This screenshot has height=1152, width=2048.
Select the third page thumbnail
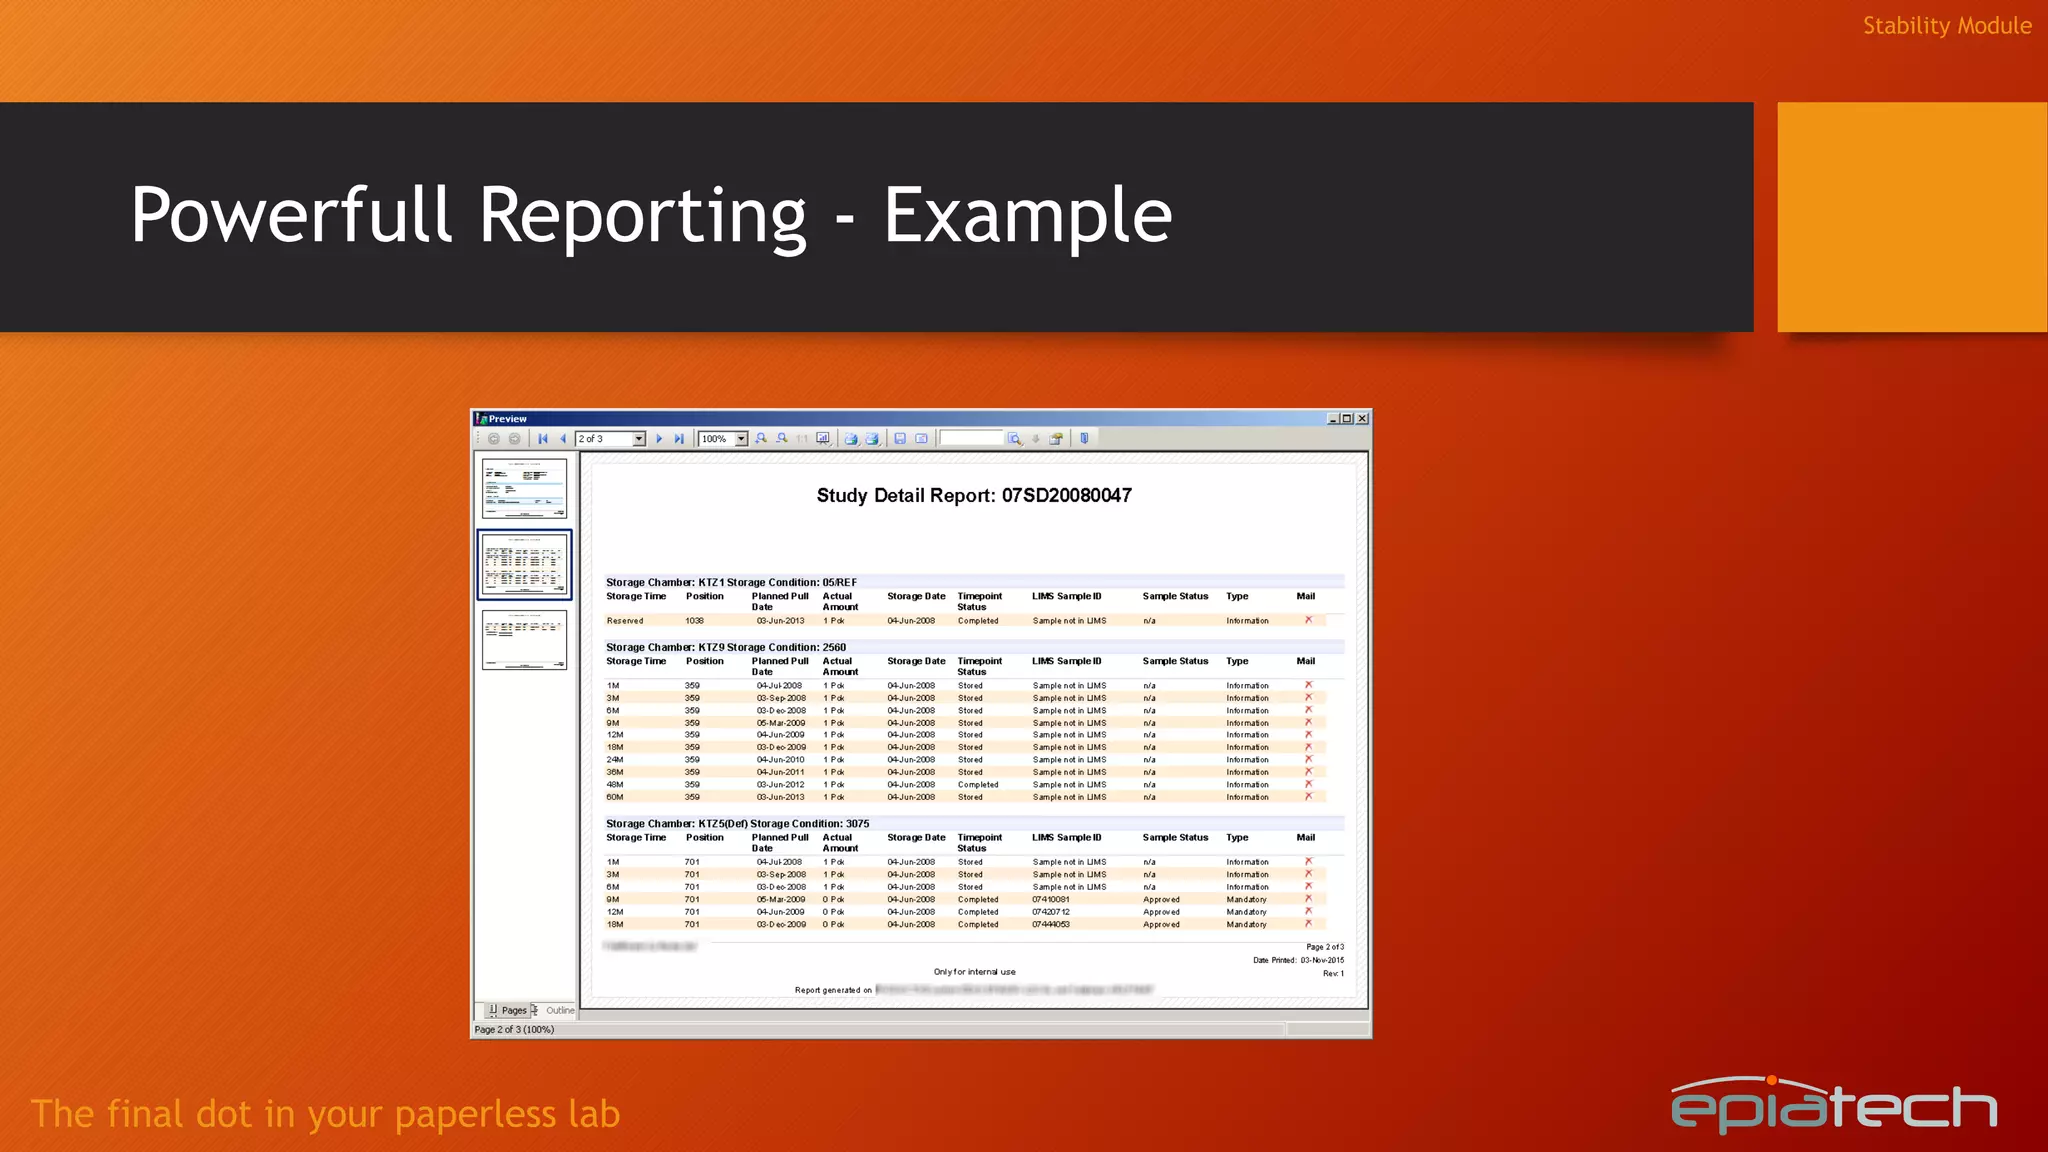(524, 640)
